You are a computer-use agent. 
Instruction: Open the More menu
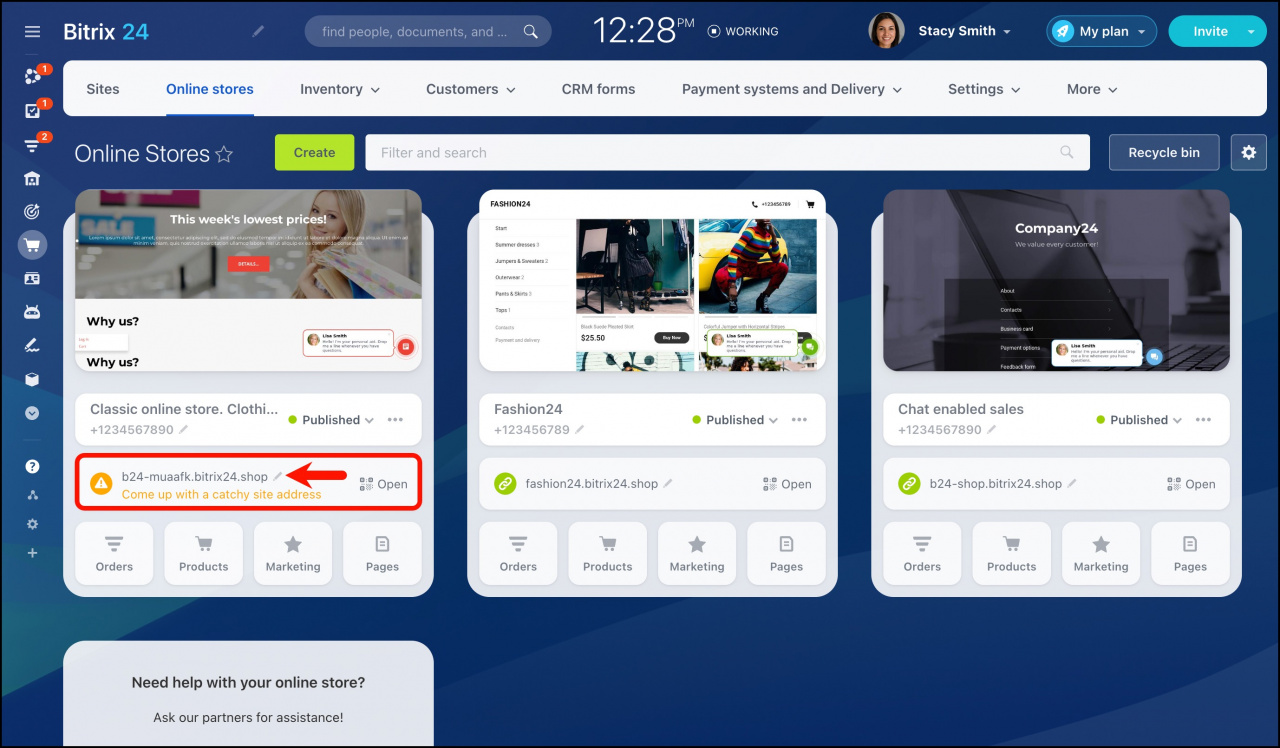pos(1092,89)
